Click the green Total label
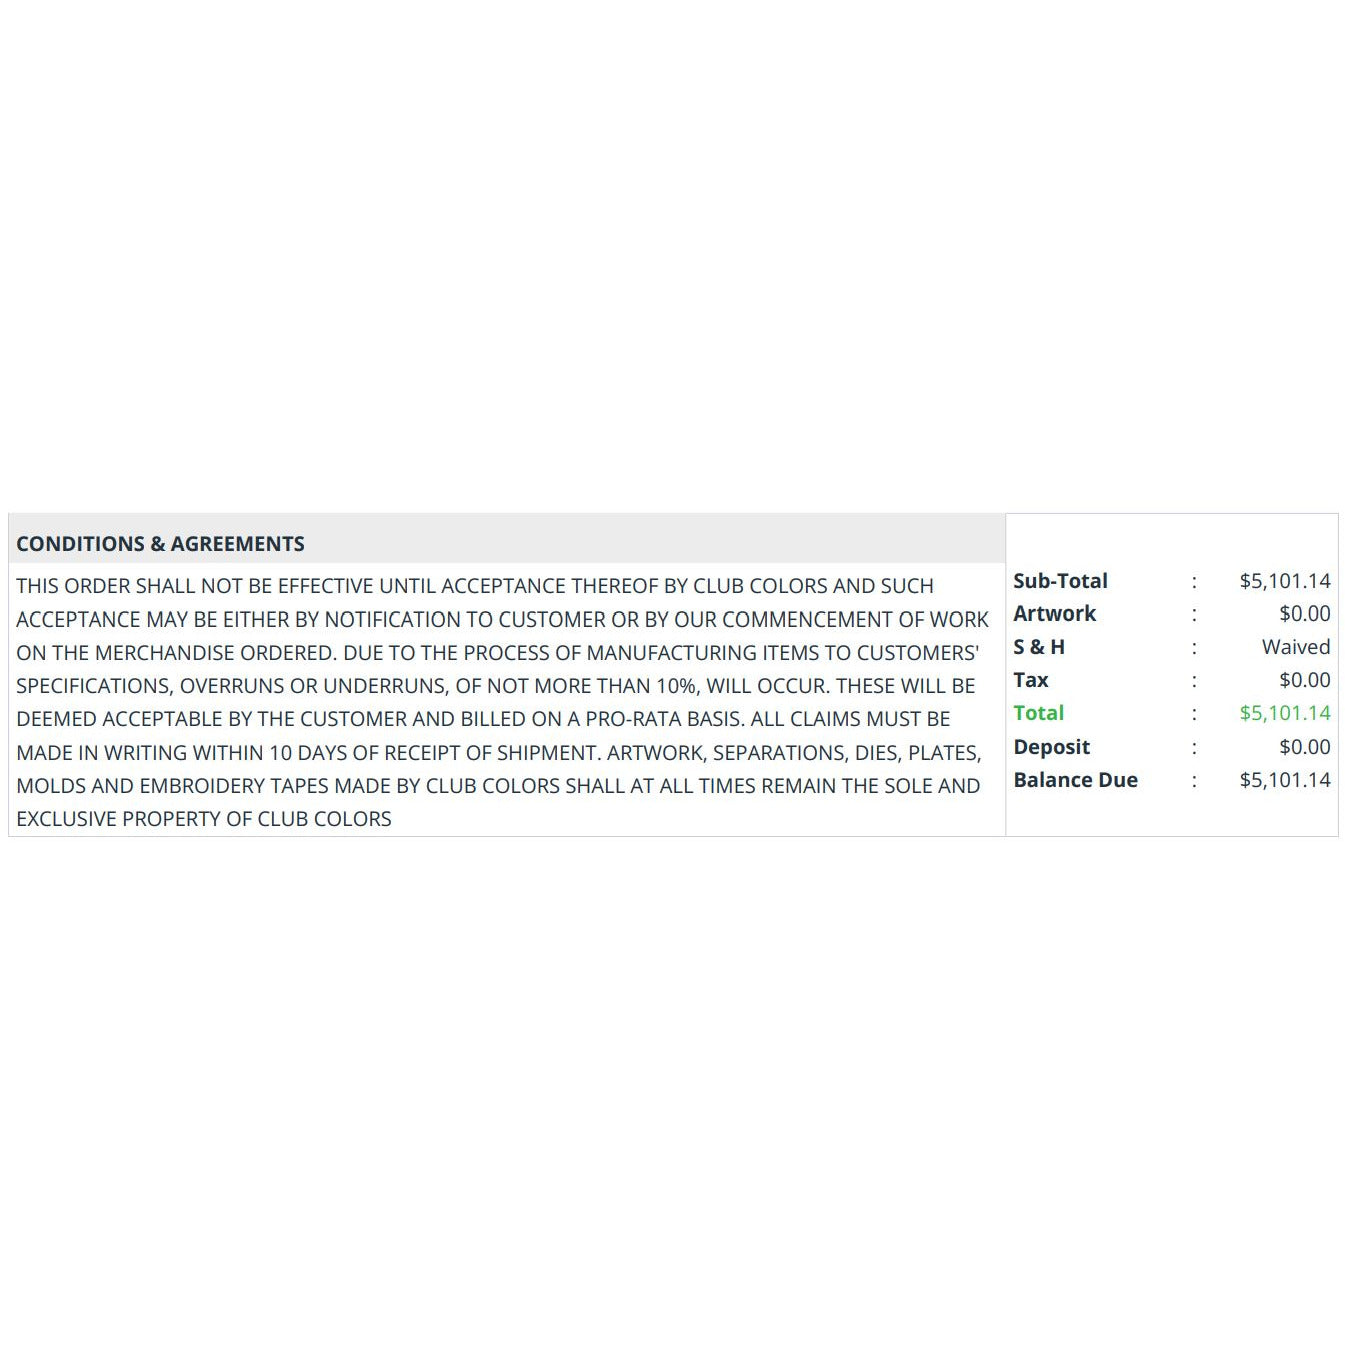The image size is (1345, 1345). coord(1038,713)
